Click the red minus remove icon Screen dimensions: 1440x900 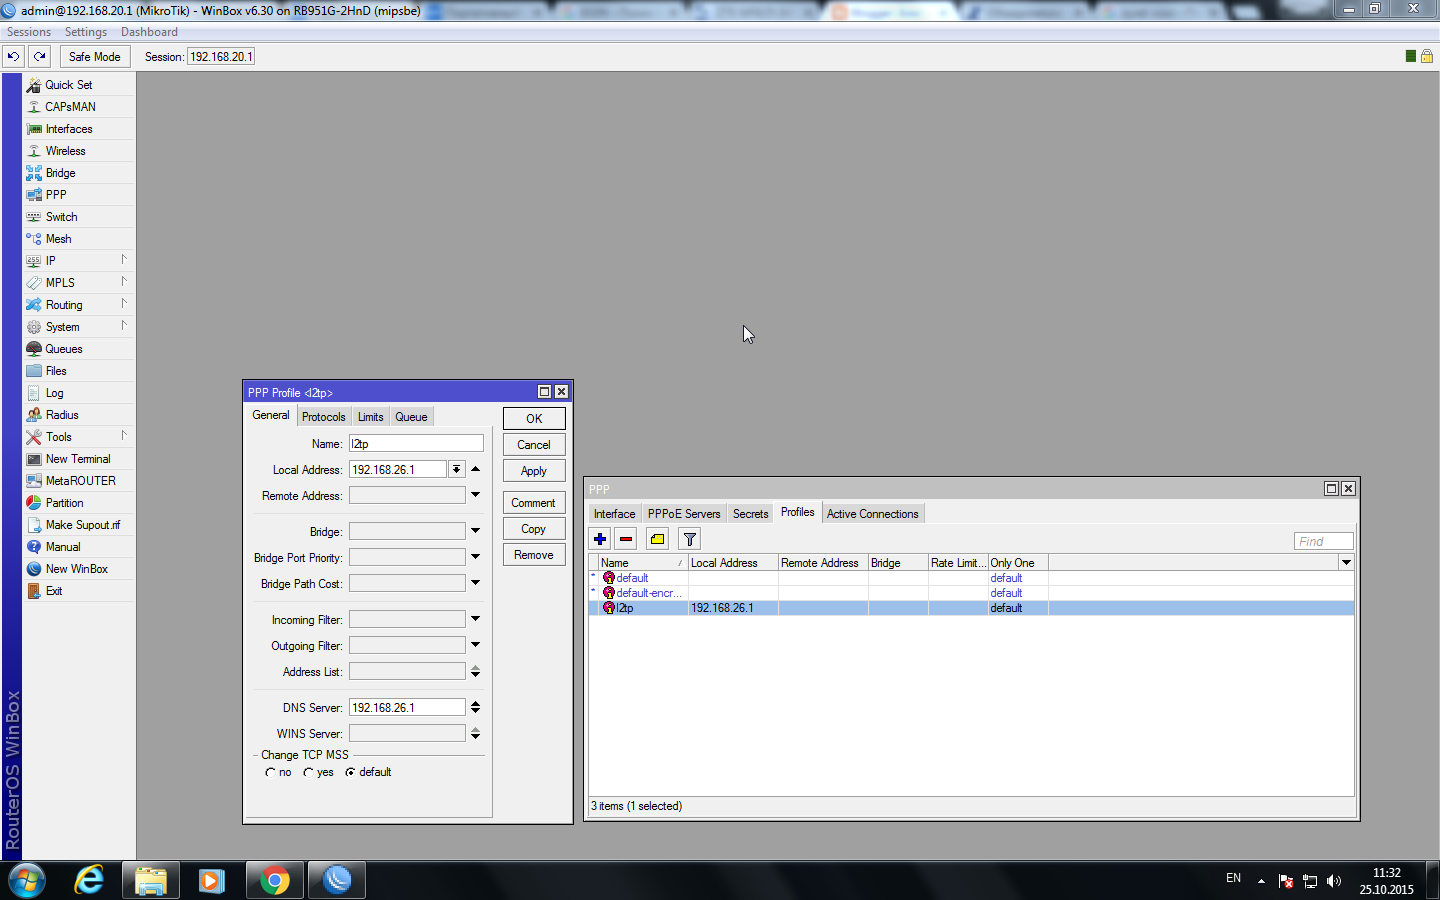(626, 539)
